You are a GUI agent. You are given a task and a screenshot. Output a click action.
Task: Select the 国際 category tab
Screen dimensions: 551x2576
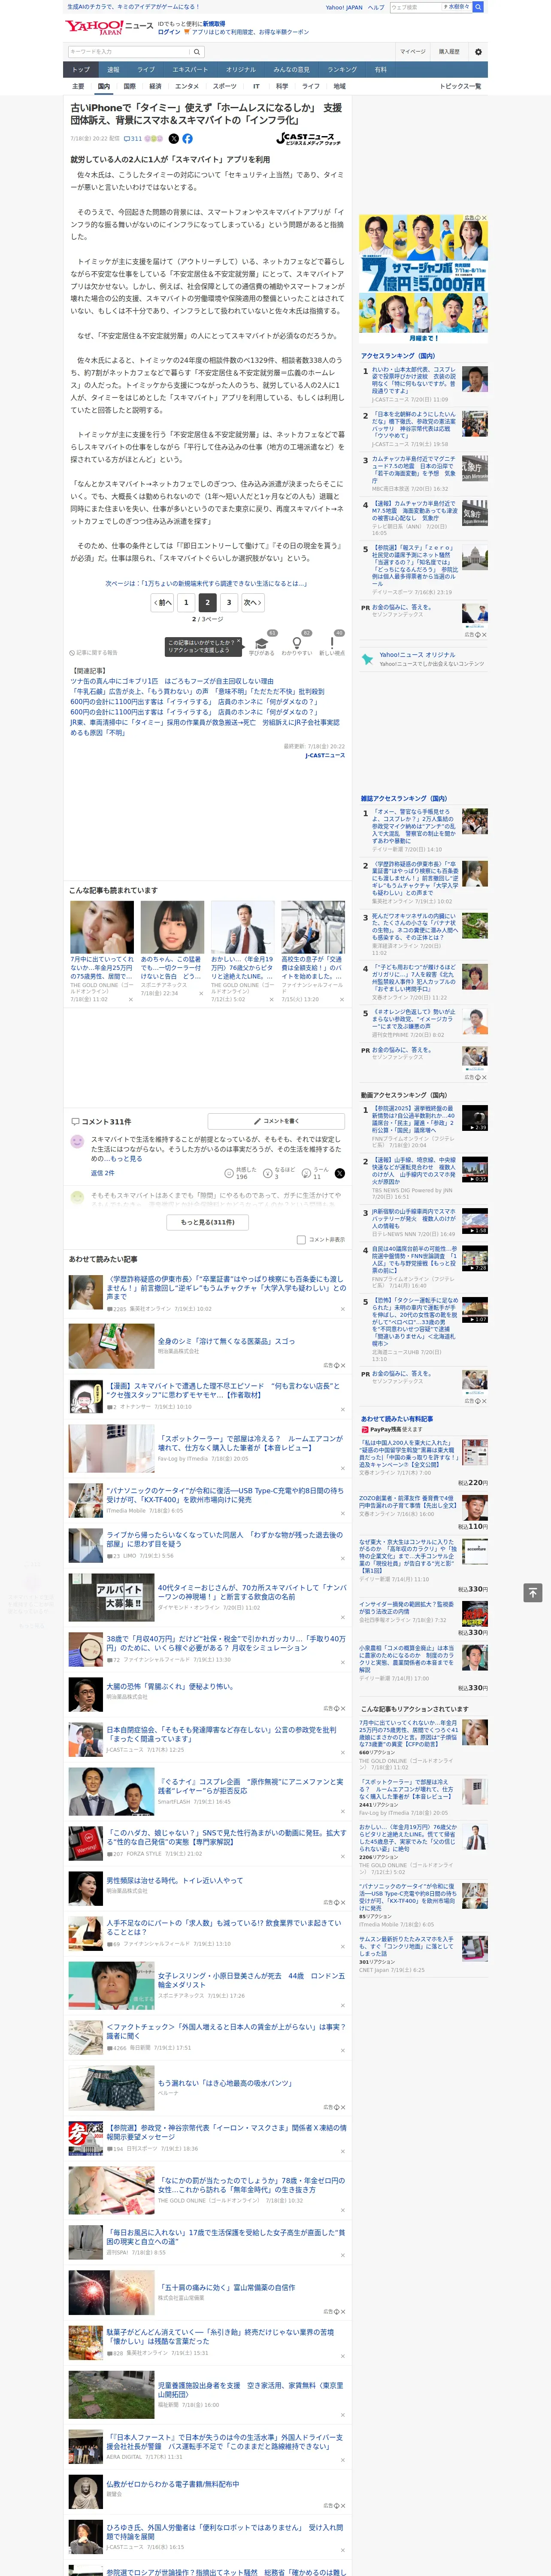(x=129, y=86)
